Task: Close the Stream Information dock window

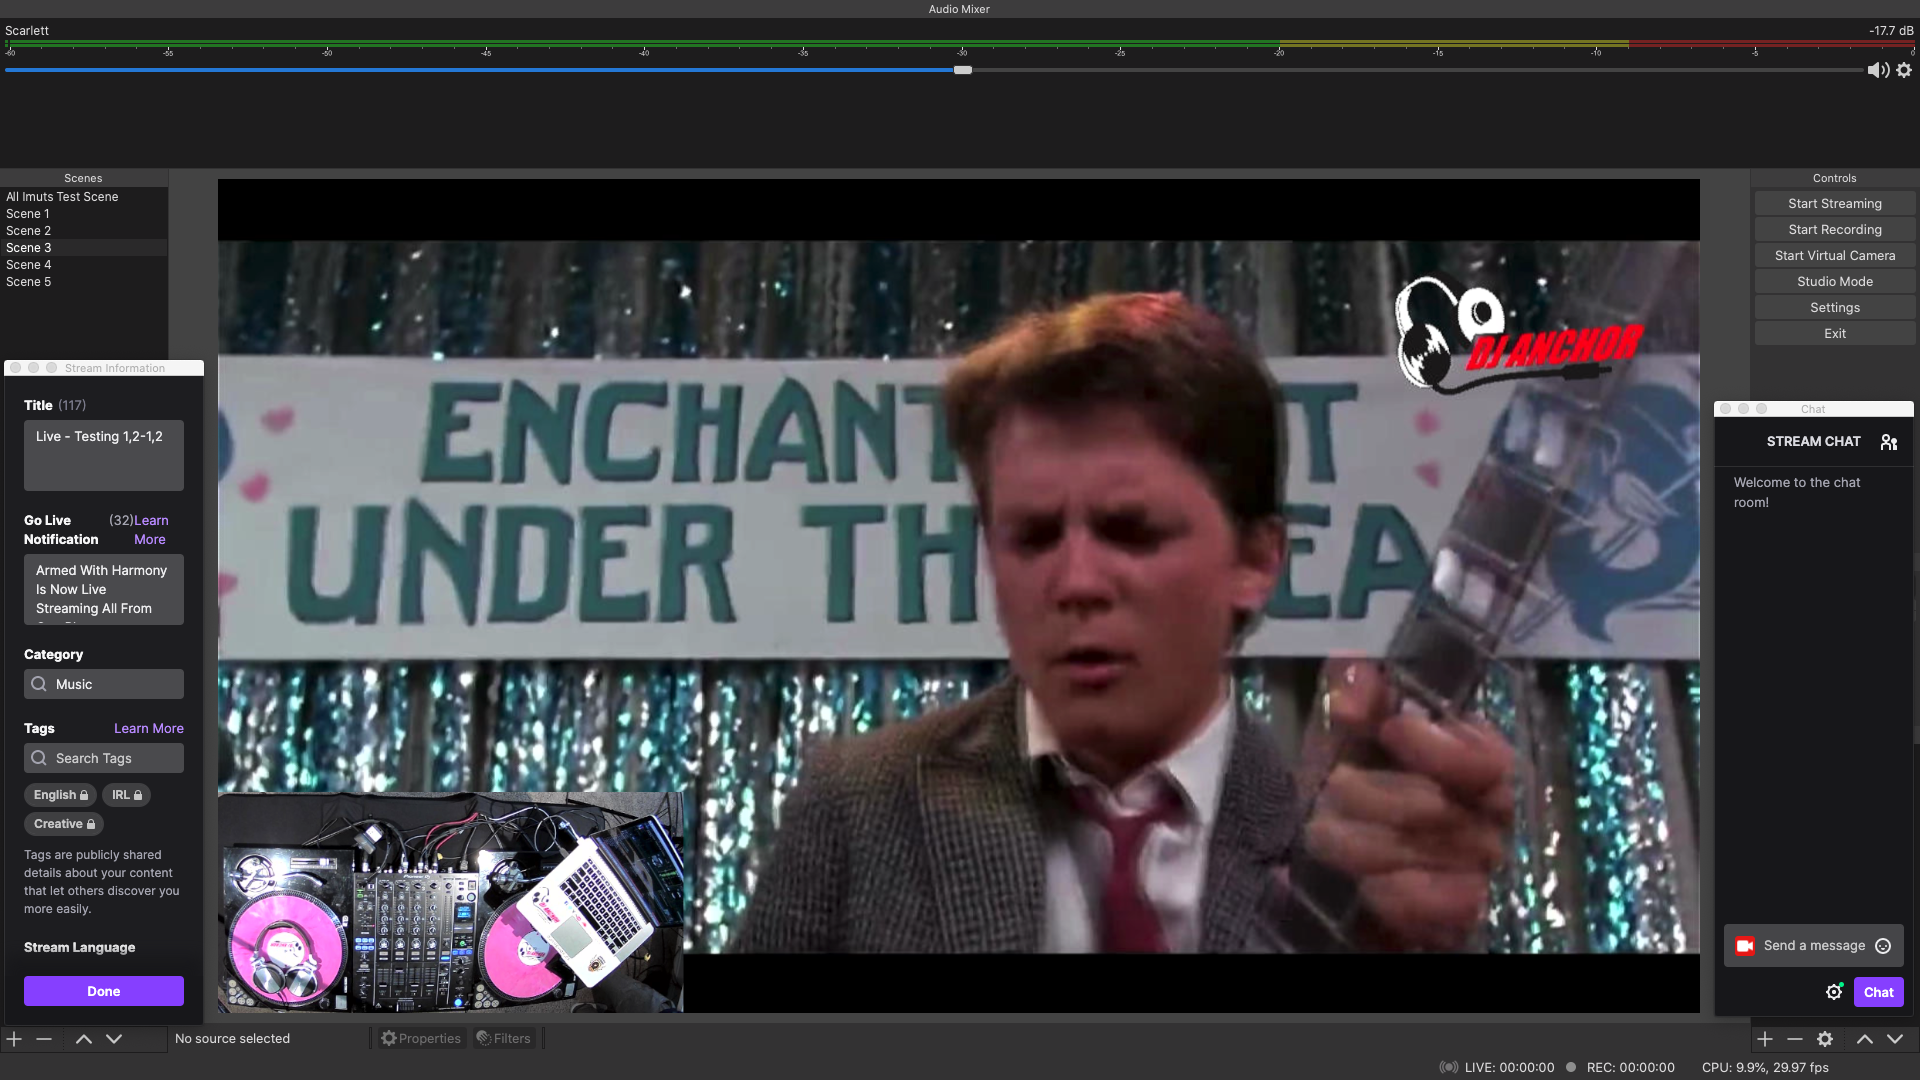Action: click(15, 368)
